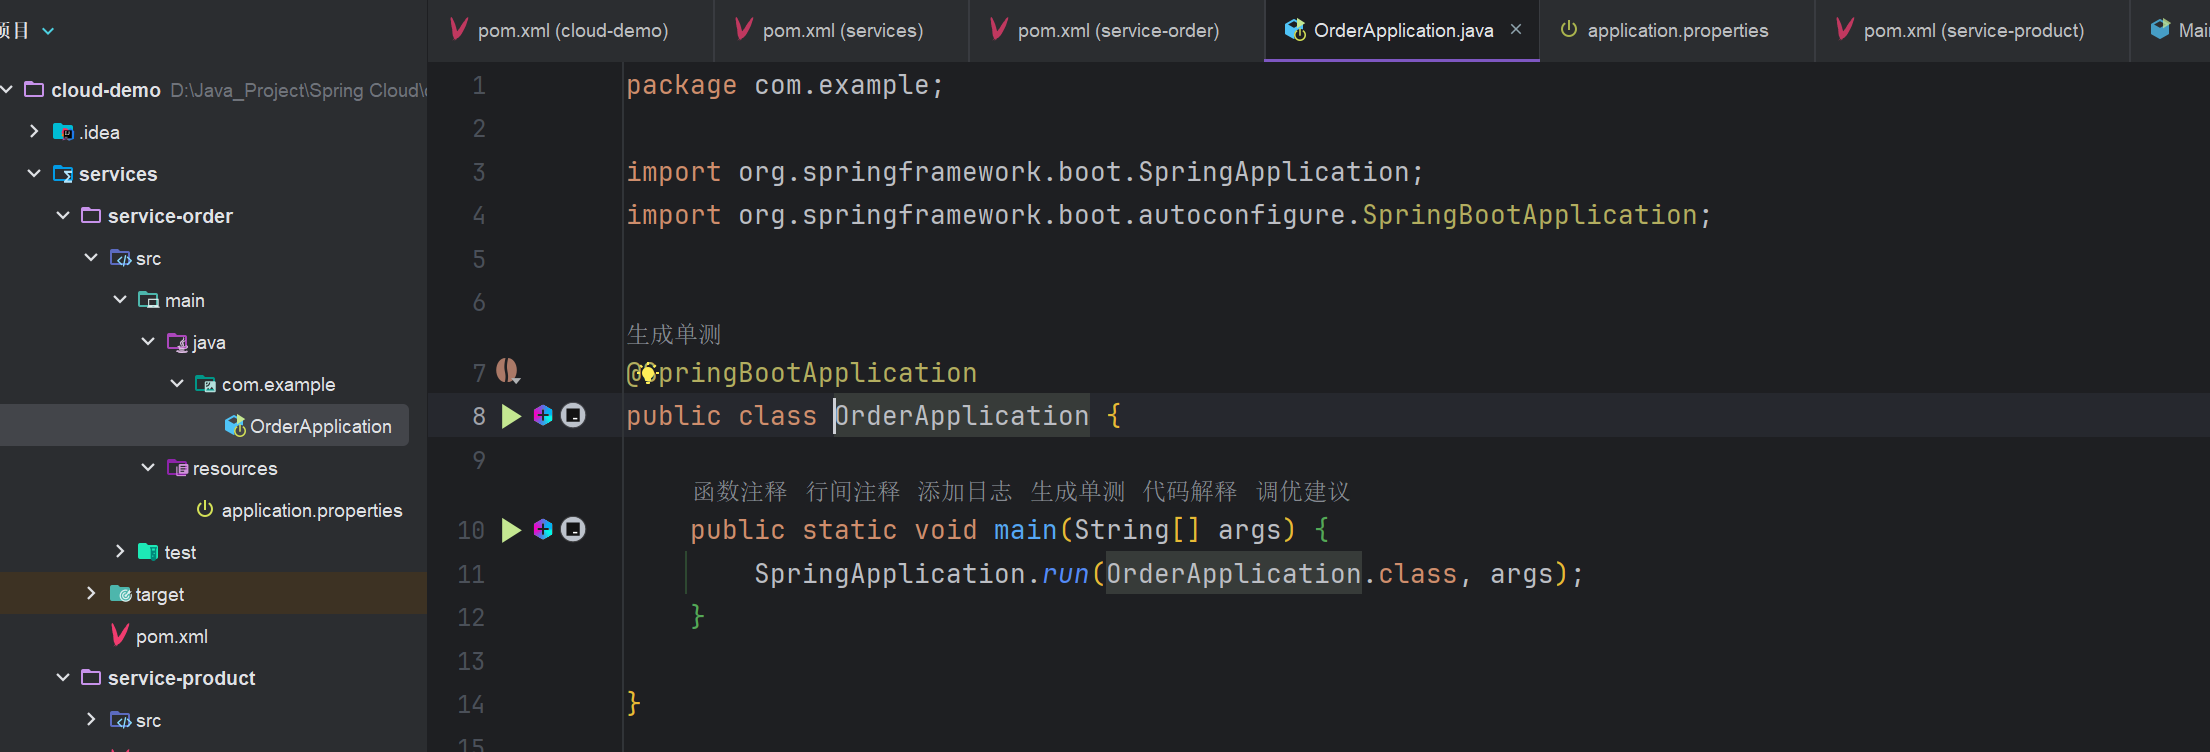2210x752 pixels.
Task: Click the 代码解释 code lens link
Action: click(1190, 492)
